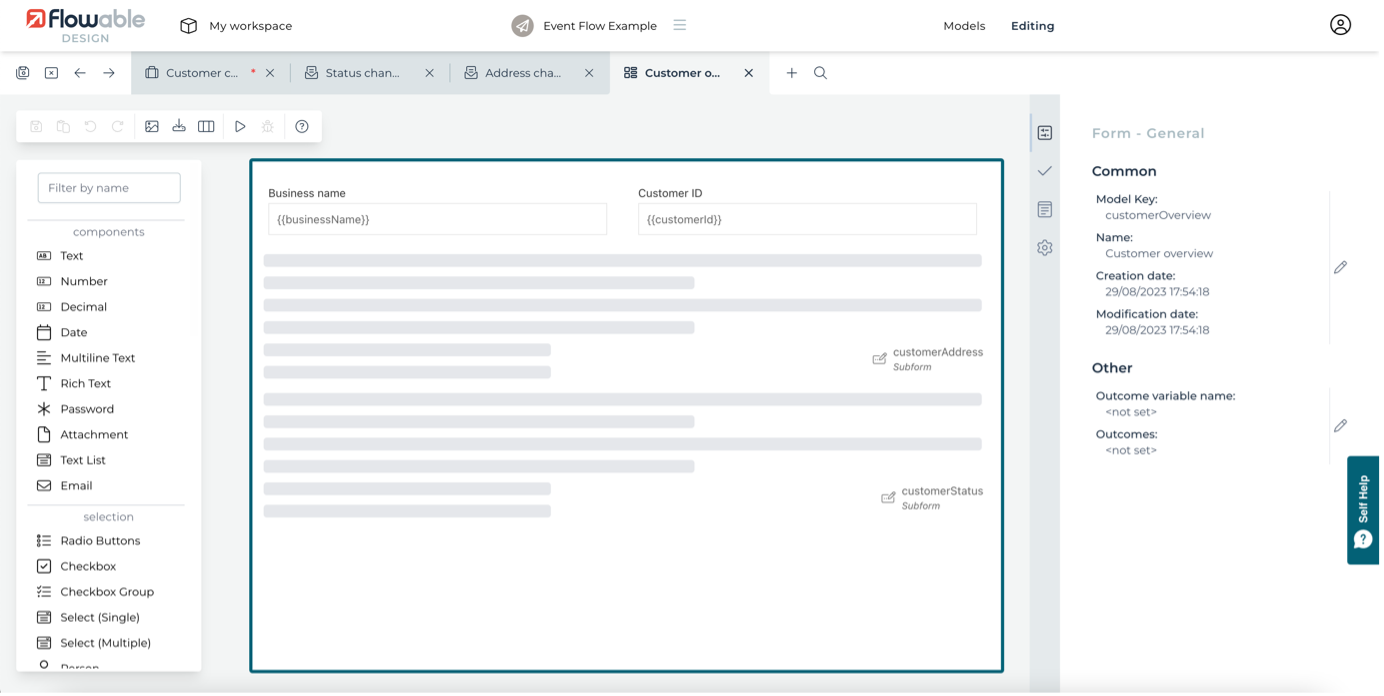1384x696 pixels.
Task: Open the Event Flow Example hamburger menu
Action: coord(680,25)
